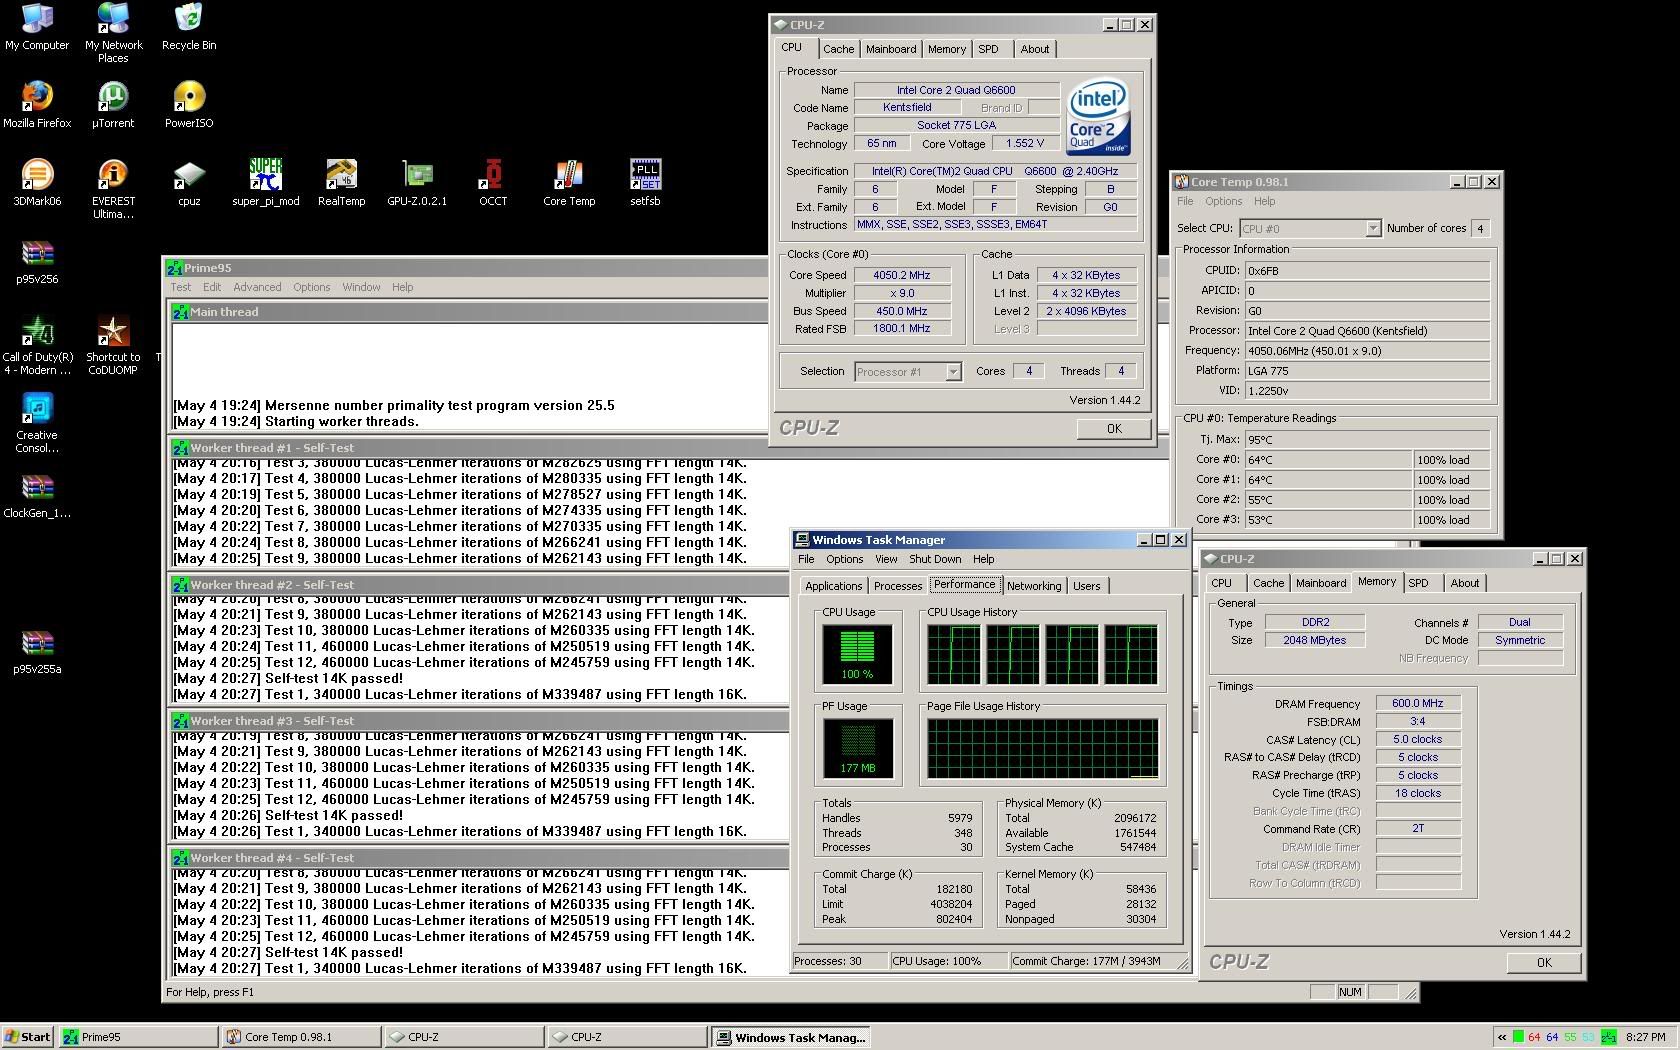This screenshot has height=1050, width=1680.
Task: Open Prime95 Options menu
Action: click(x=311, y=287)
